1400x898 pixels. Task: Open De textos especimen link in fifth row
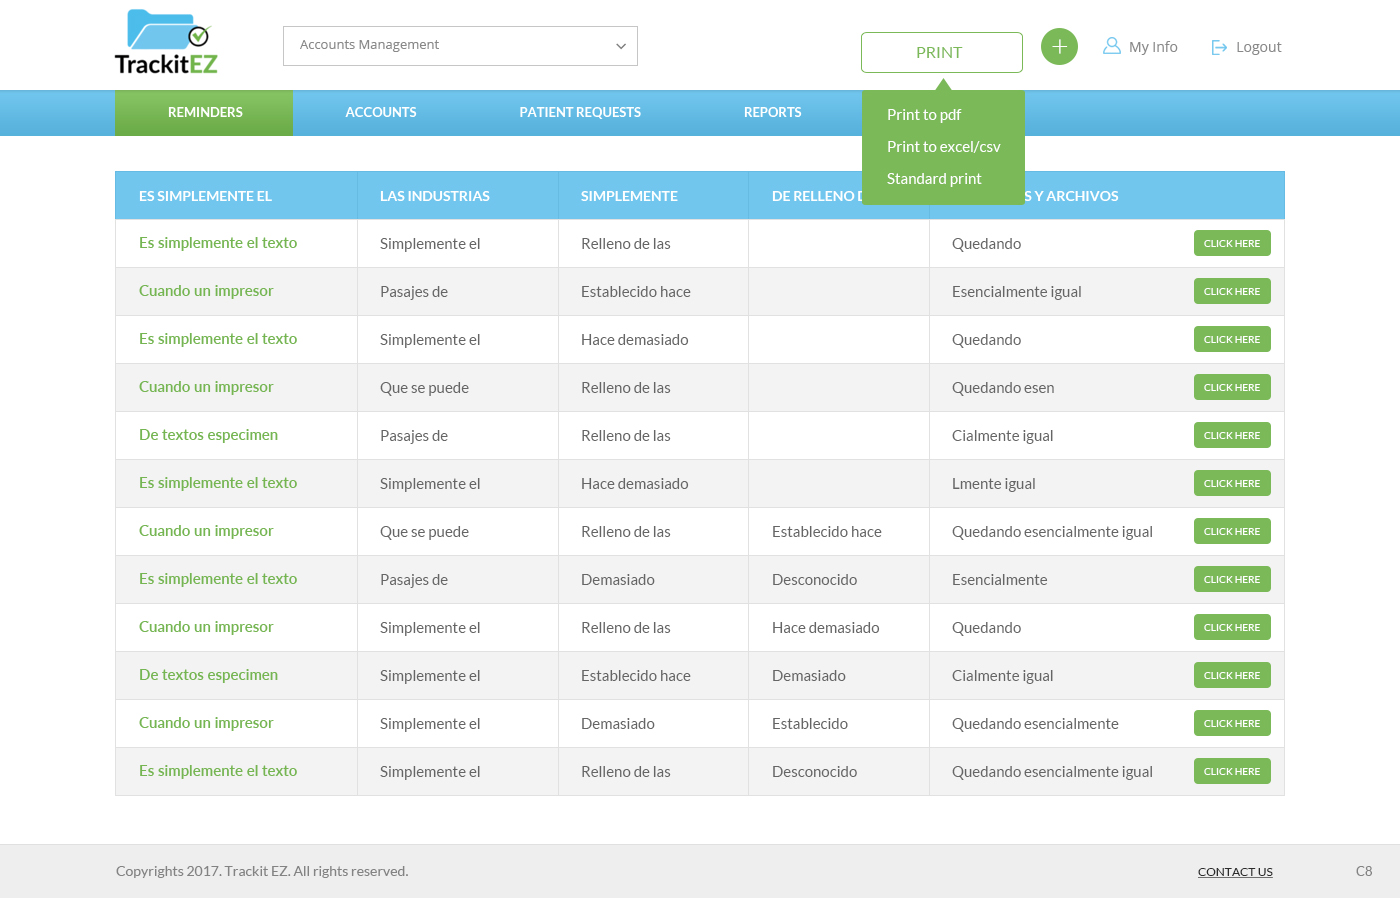point(208,435)
